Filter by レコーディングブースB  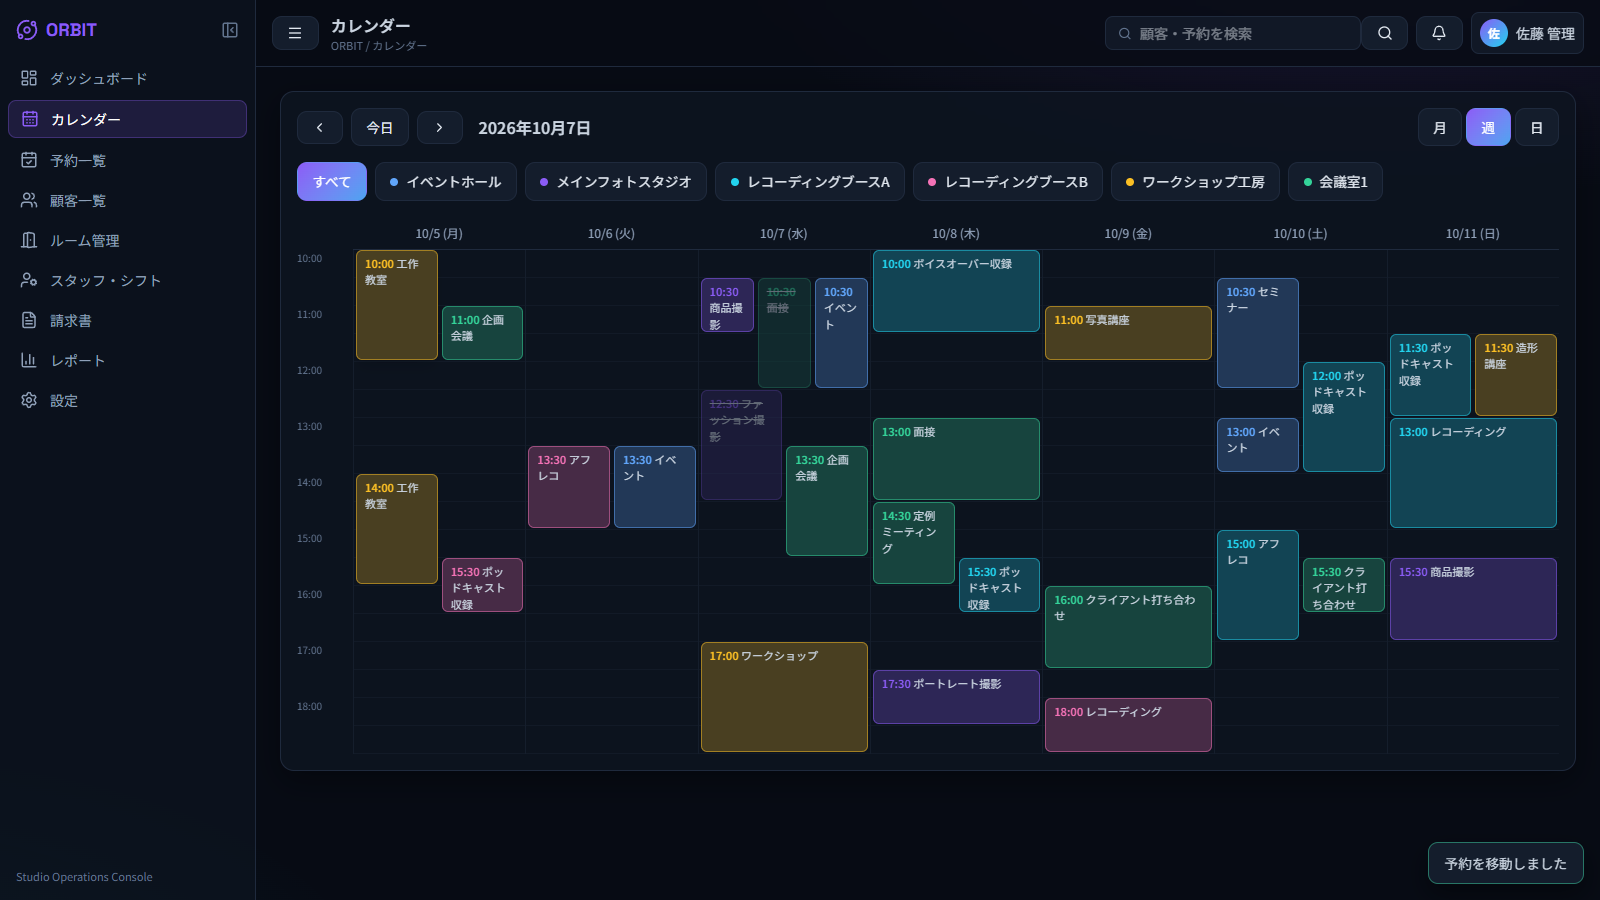[x=1008, y=182]
